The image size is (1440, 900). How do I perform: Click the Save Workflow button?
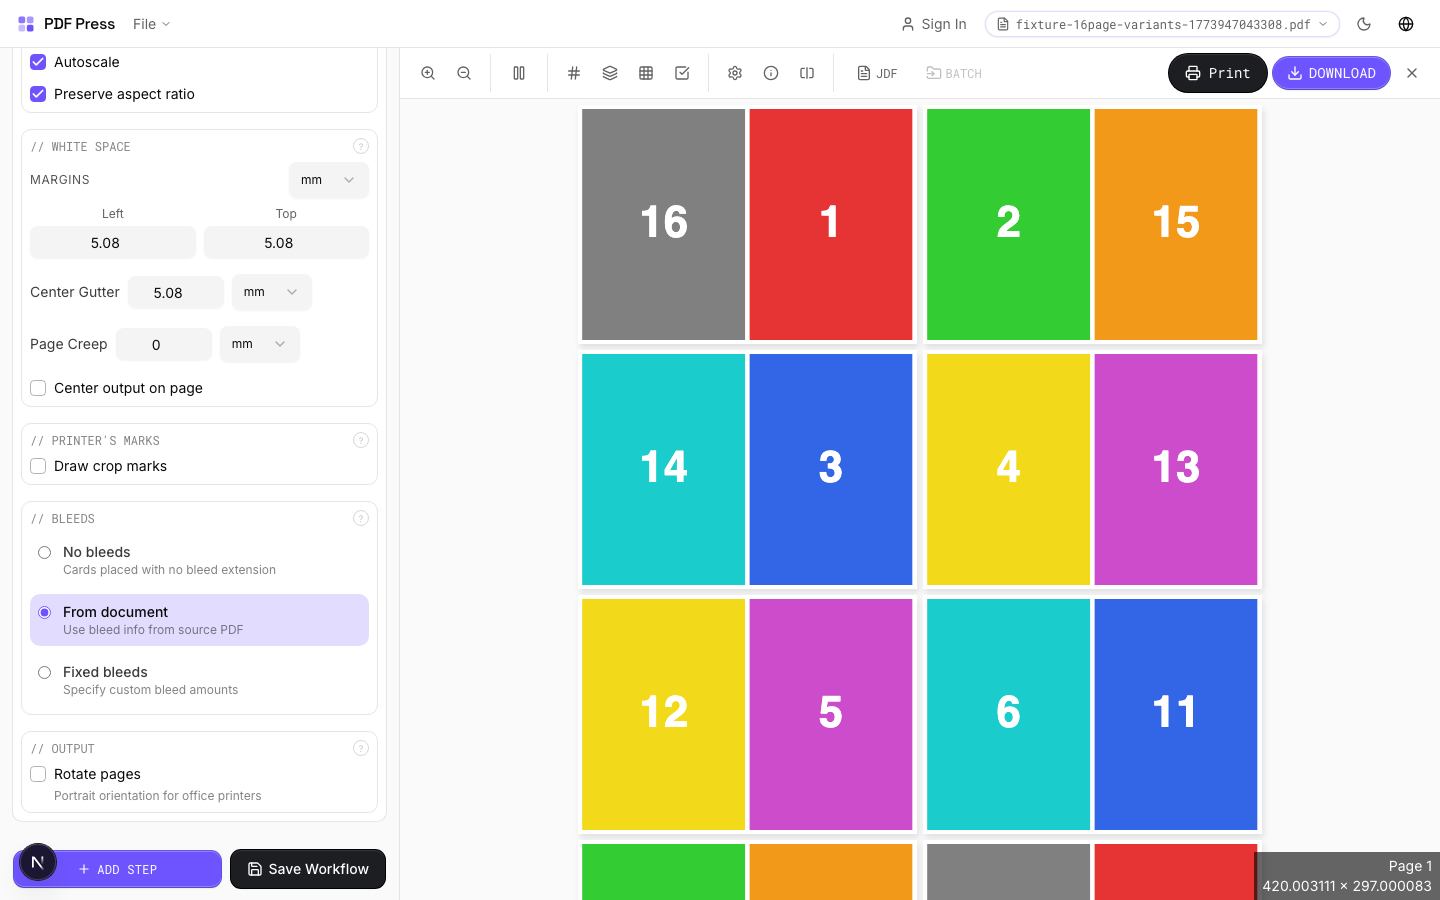(x=307, y=869)
